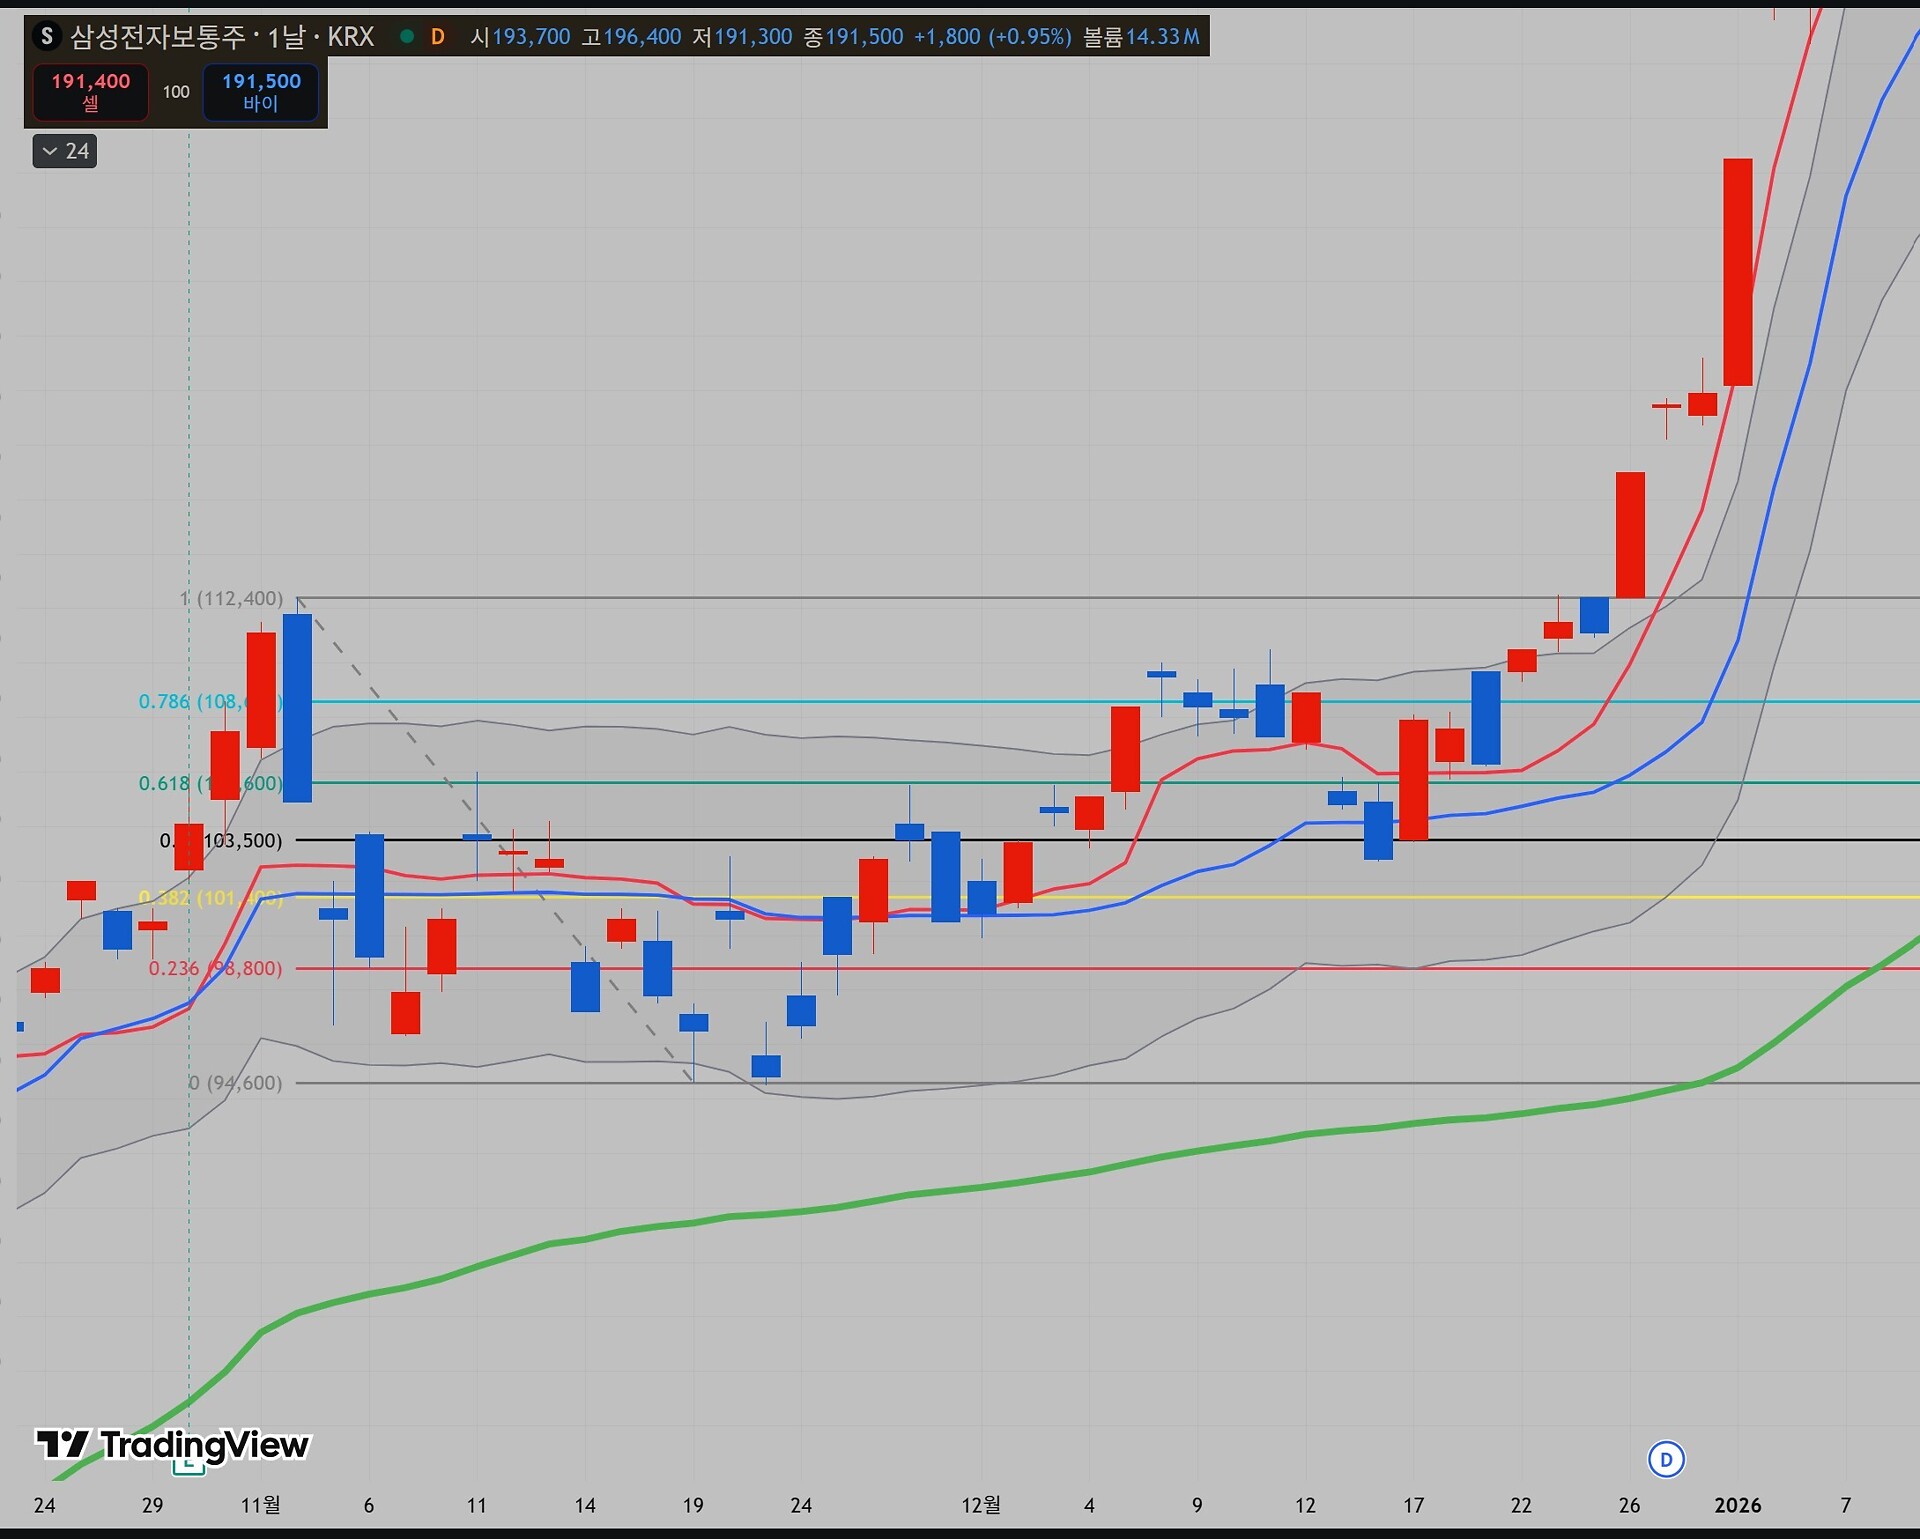Click the 100 order quantity field
The image size is (1920, 1539).
pos(176,92)
